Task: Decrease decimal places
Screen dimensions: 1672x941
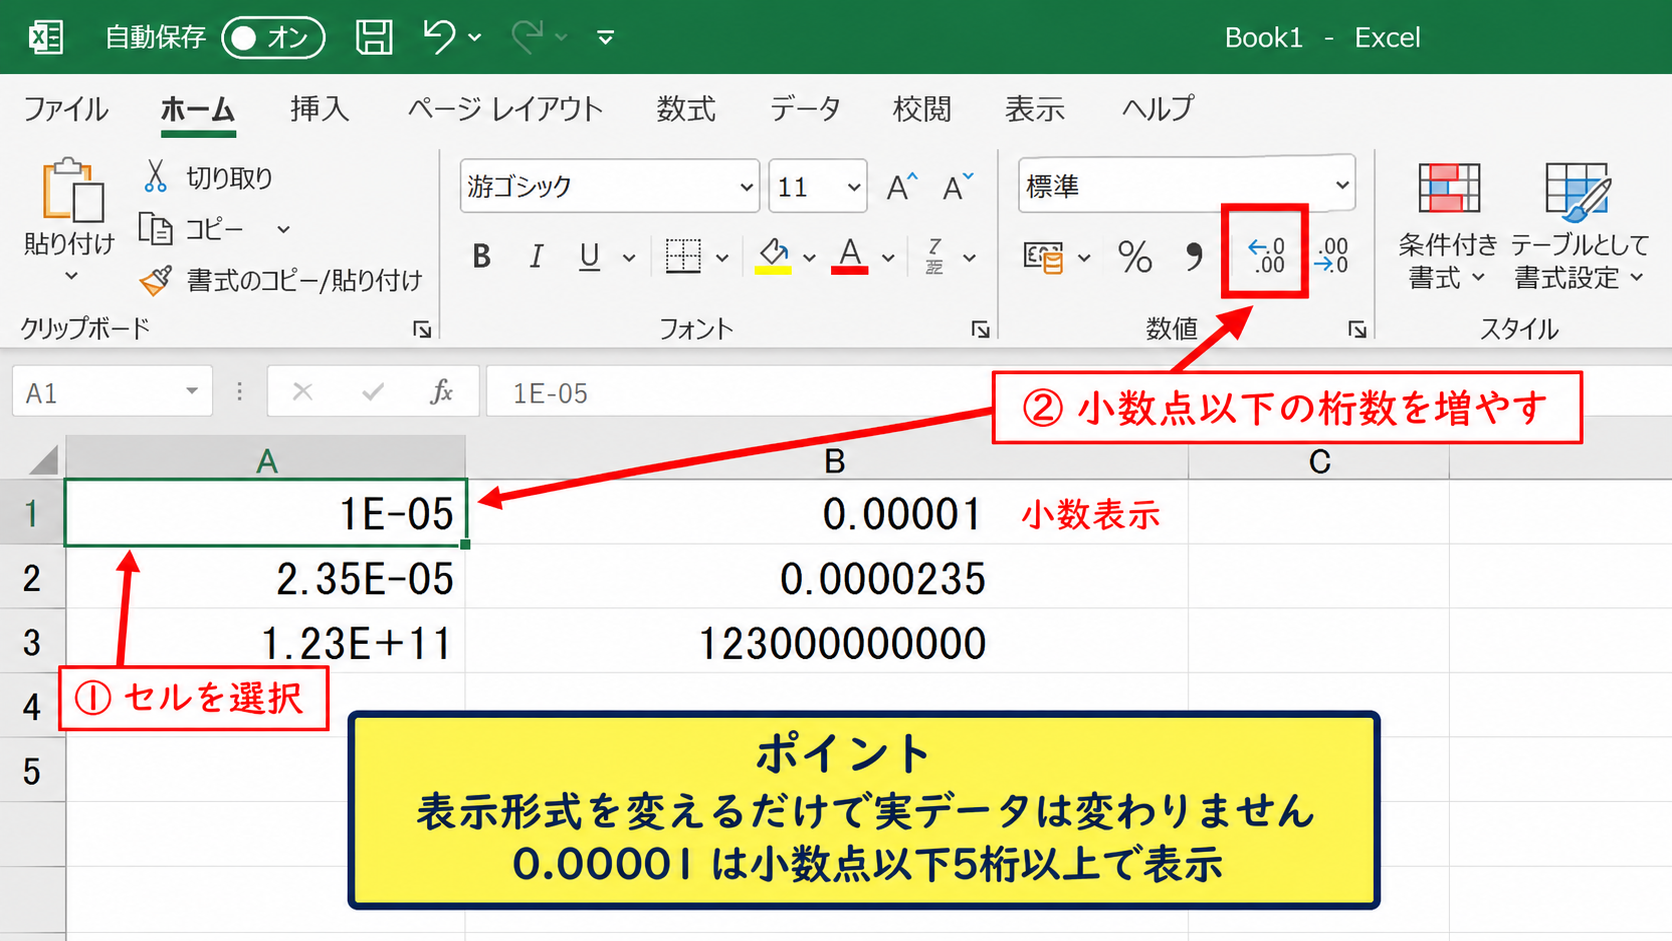Action: [1332, 256]
